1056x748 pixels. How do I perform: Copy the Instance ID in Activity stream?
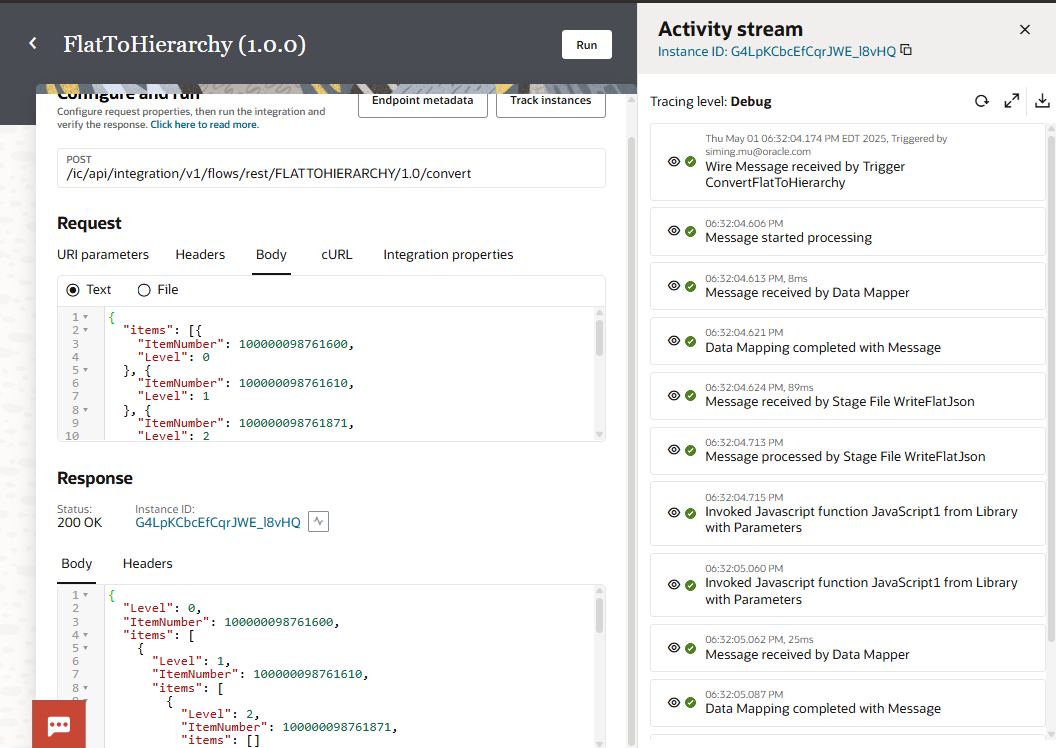tap(906, 50)
